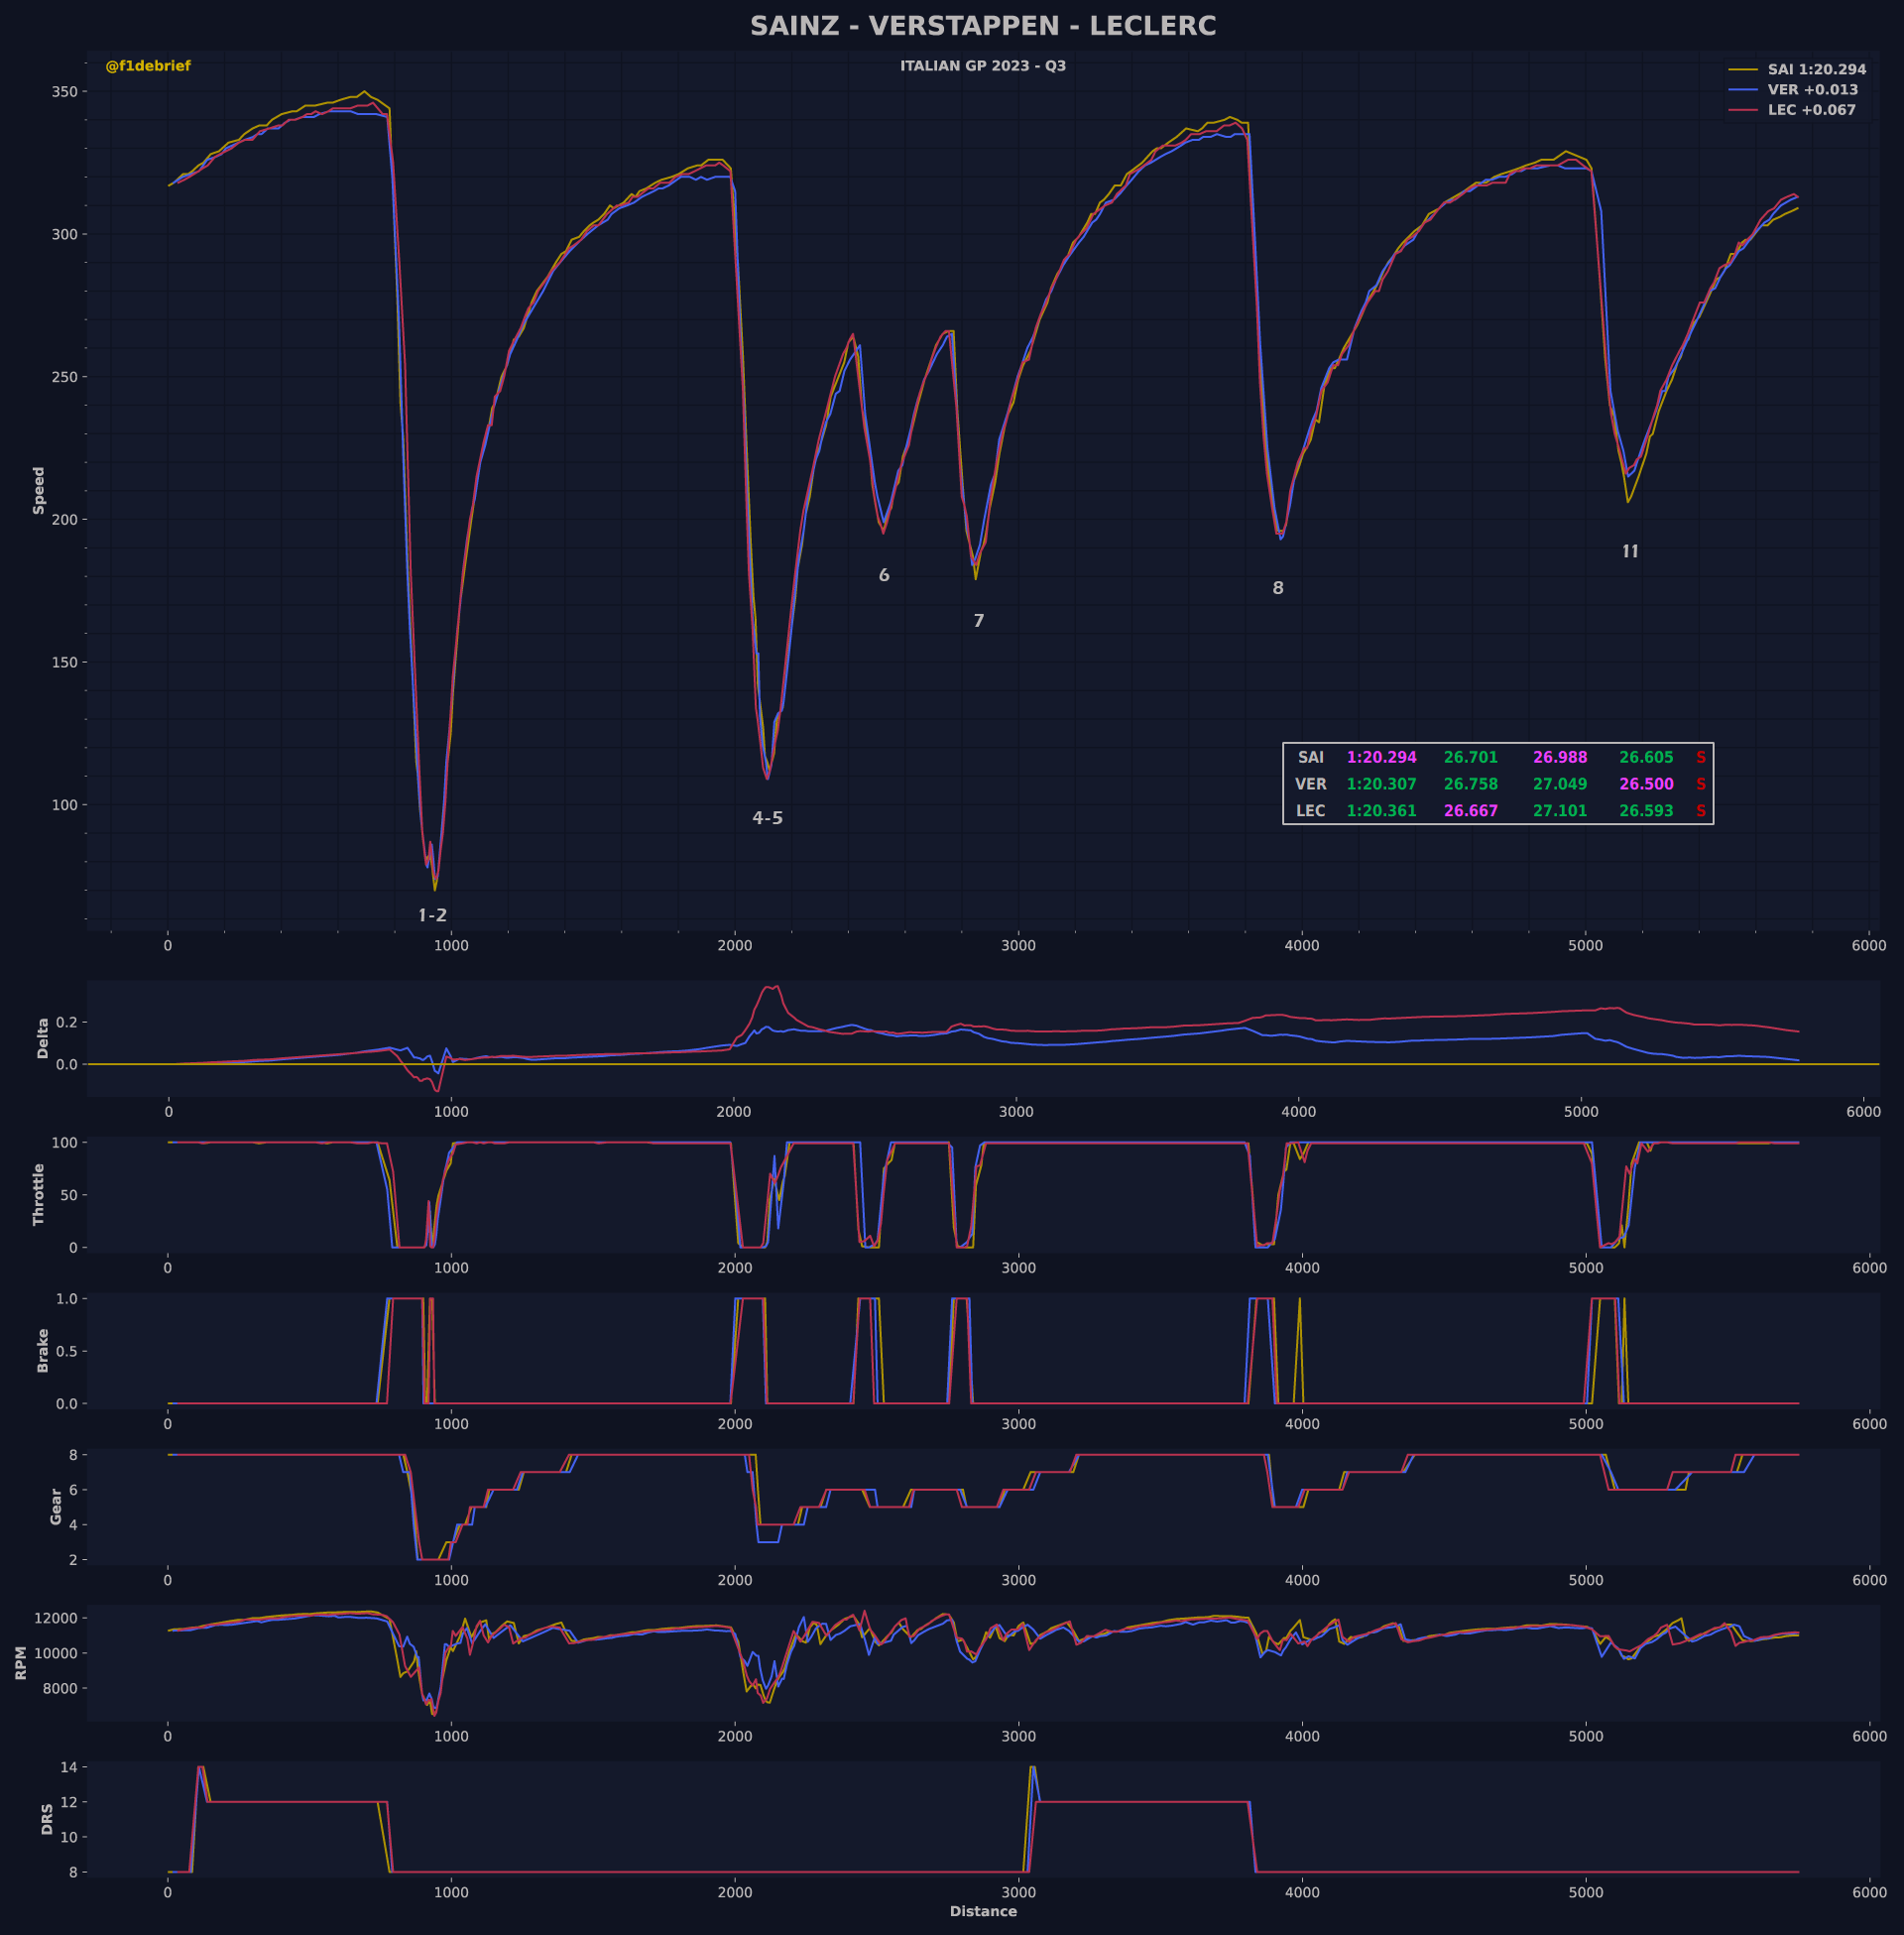
Task: Click lap time 1:20.307 in sector table
Action: (1382, 784)
